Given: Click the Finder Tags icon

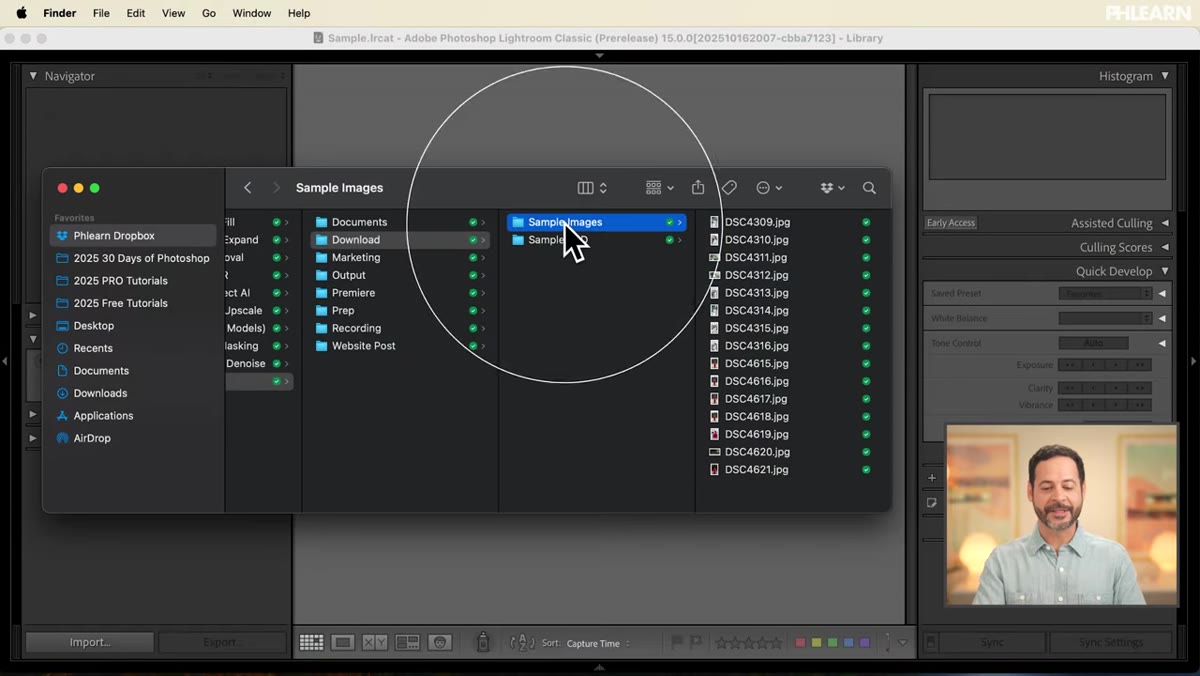Looking at the screenshot, I should (730, 188).
